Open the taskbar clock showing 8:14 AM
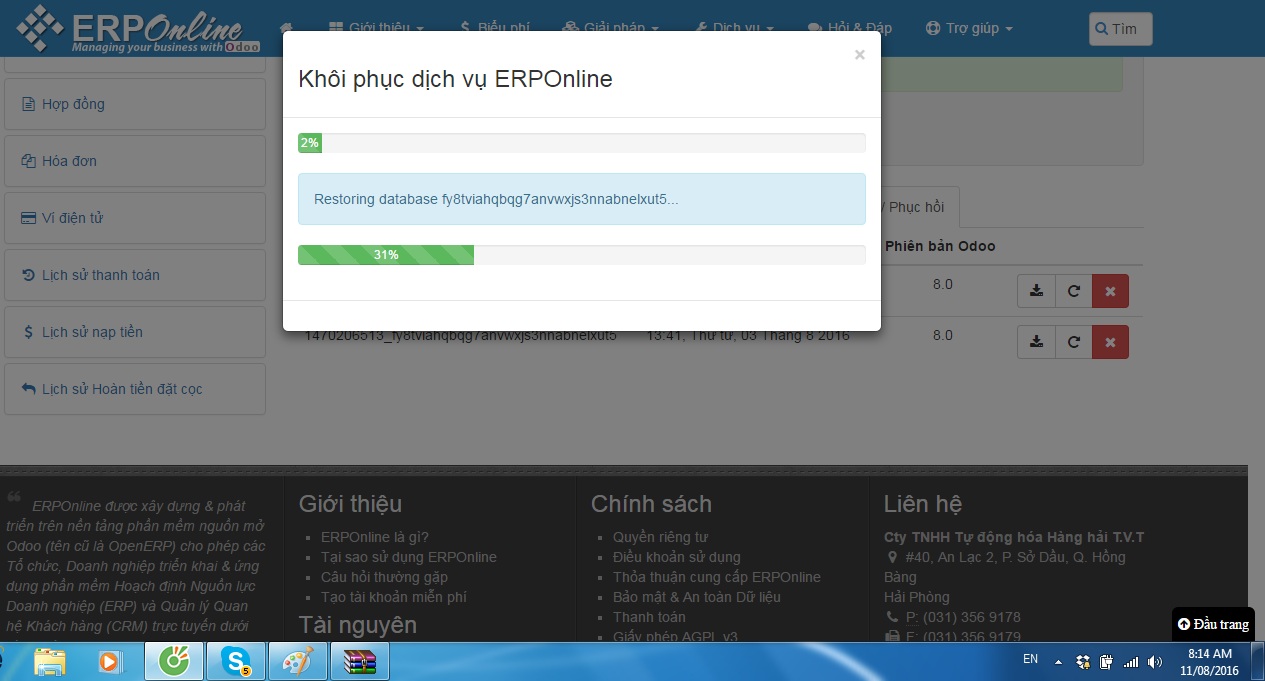 1209,662
